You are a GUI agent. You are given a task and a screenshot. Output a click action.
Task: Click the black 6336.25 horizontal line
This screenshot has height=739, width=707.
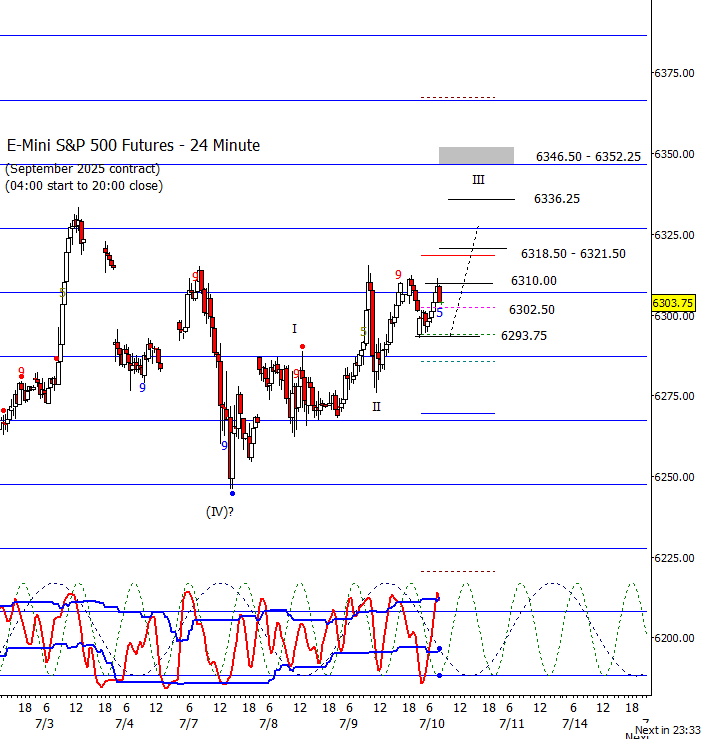coord(481,199)
